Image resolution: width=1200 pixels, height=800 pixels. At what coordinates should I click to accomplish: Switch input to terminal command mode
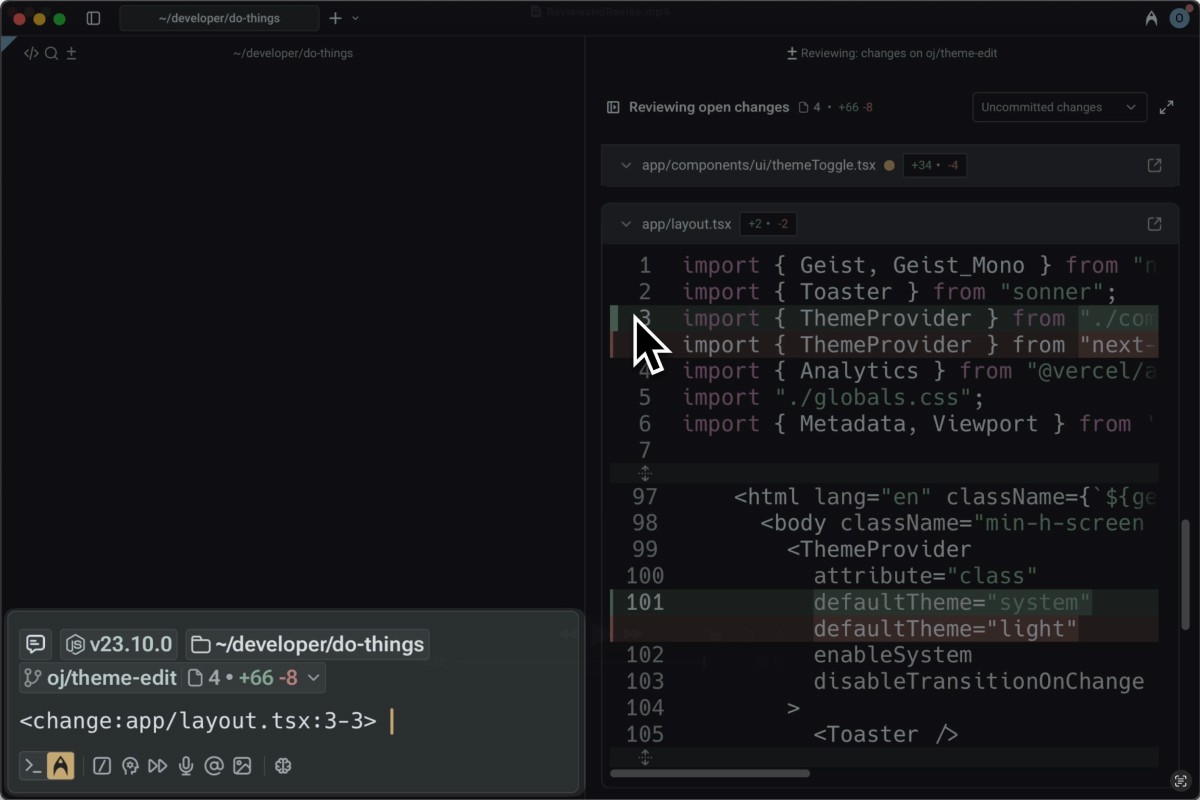(33, 766)
